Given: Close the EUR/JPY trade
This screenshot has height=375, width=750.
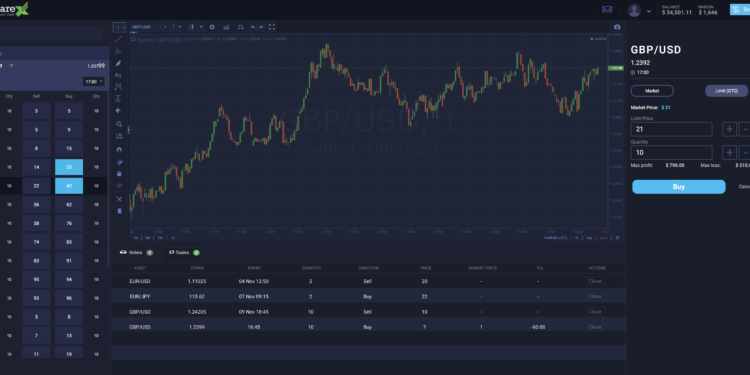Looking at the screenshot, I should [595, 297].
